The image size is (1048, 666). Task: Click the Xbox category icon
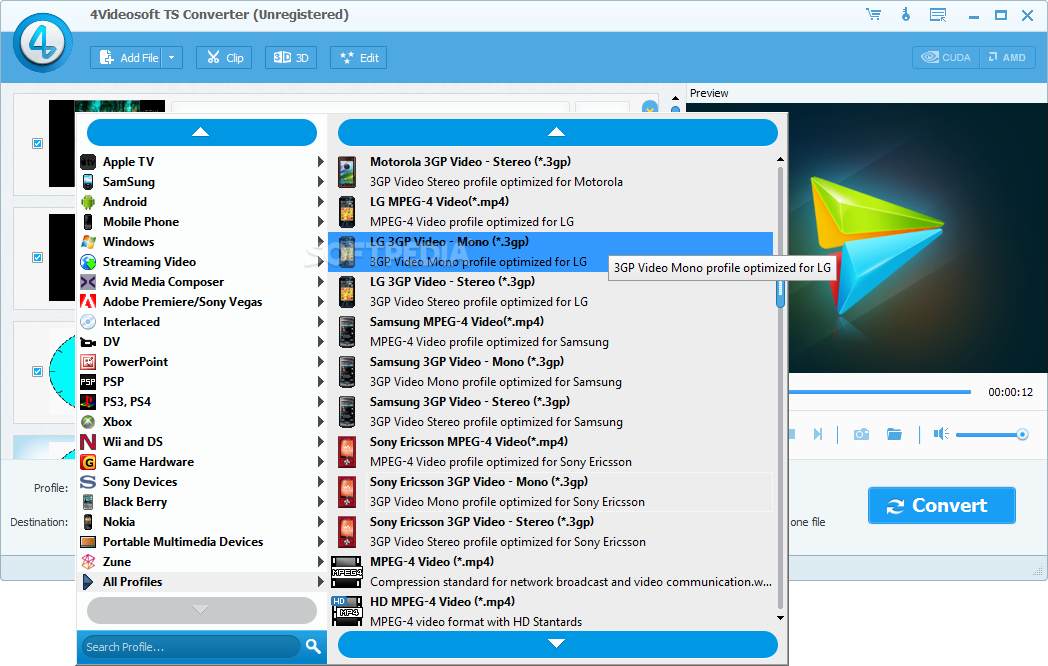[88, 422]
